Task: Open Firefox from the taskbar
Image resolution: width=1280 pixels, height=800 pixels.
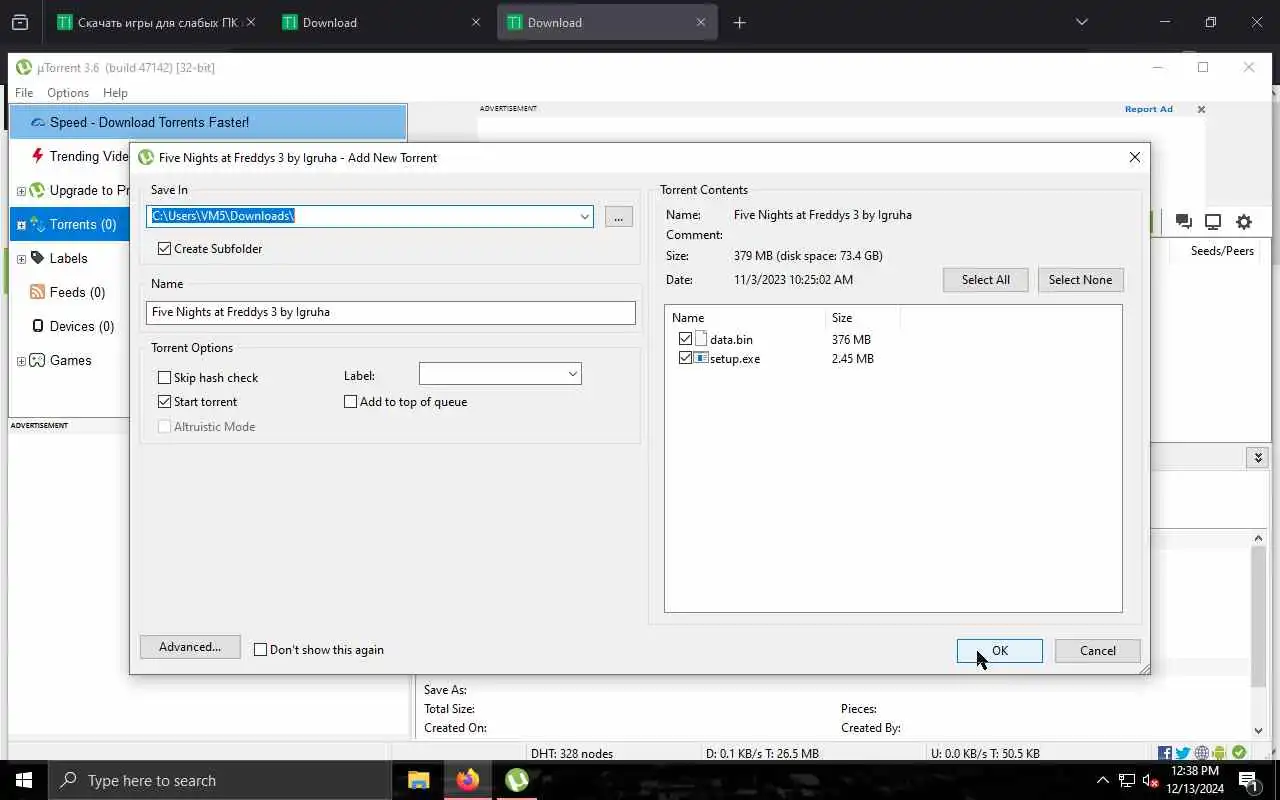Action: click(x=468, y=780)
